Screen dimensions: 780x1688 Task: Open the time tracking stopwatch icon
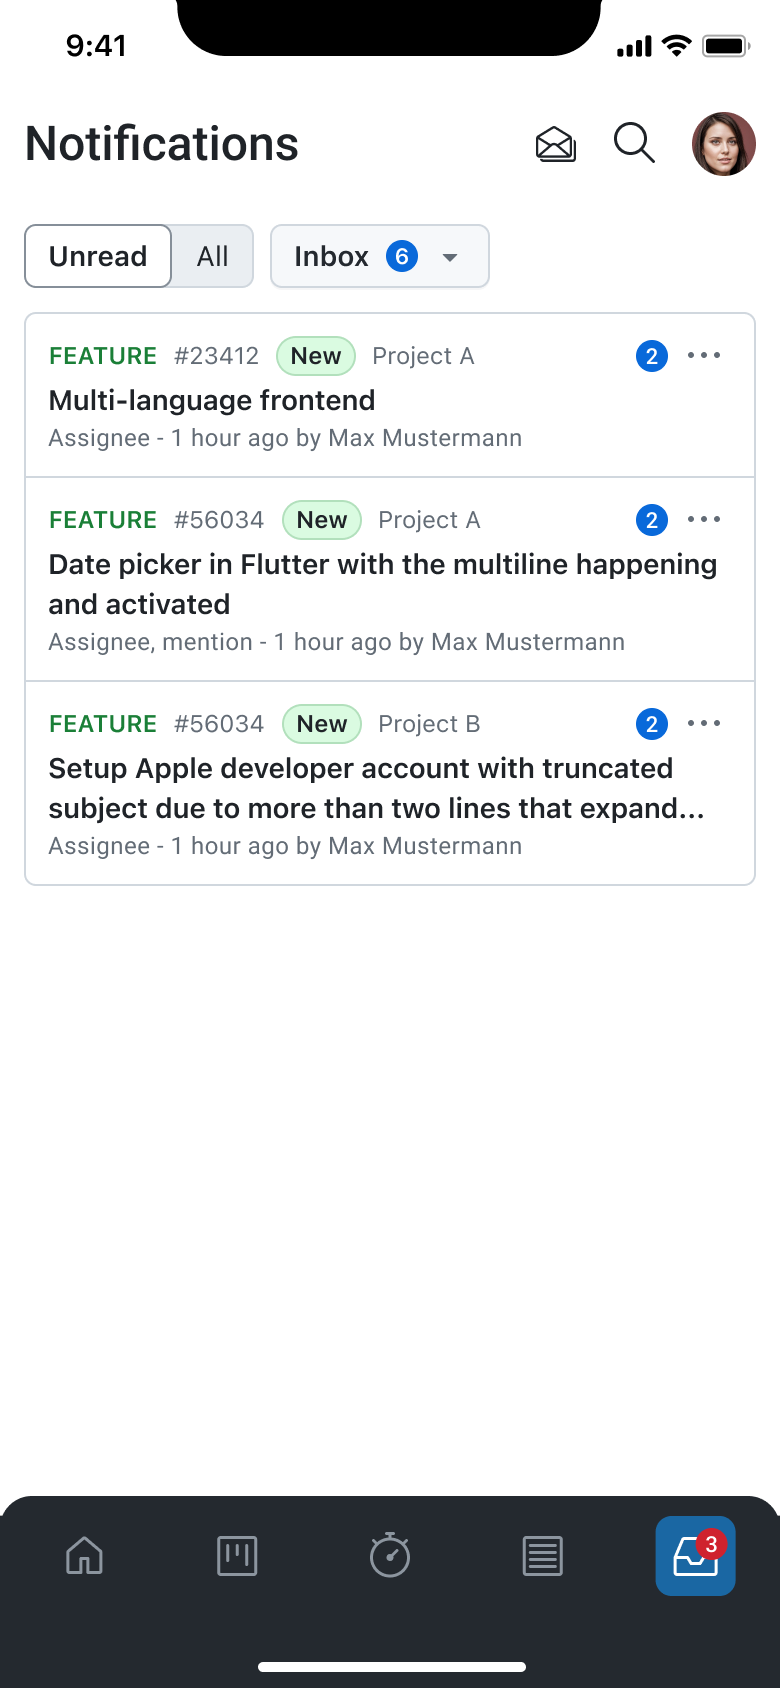[x=390, y=1556]
